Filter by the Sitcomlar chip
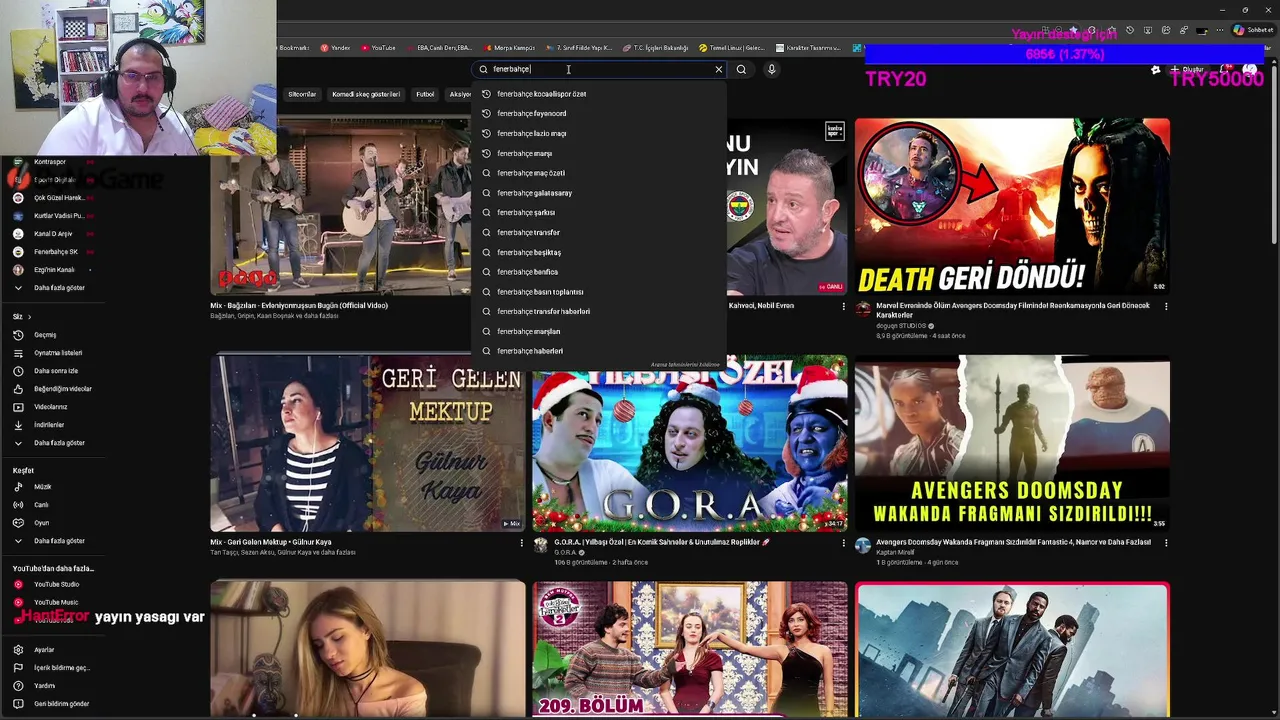The image size is (1280, 720). (x=302, y=94)
